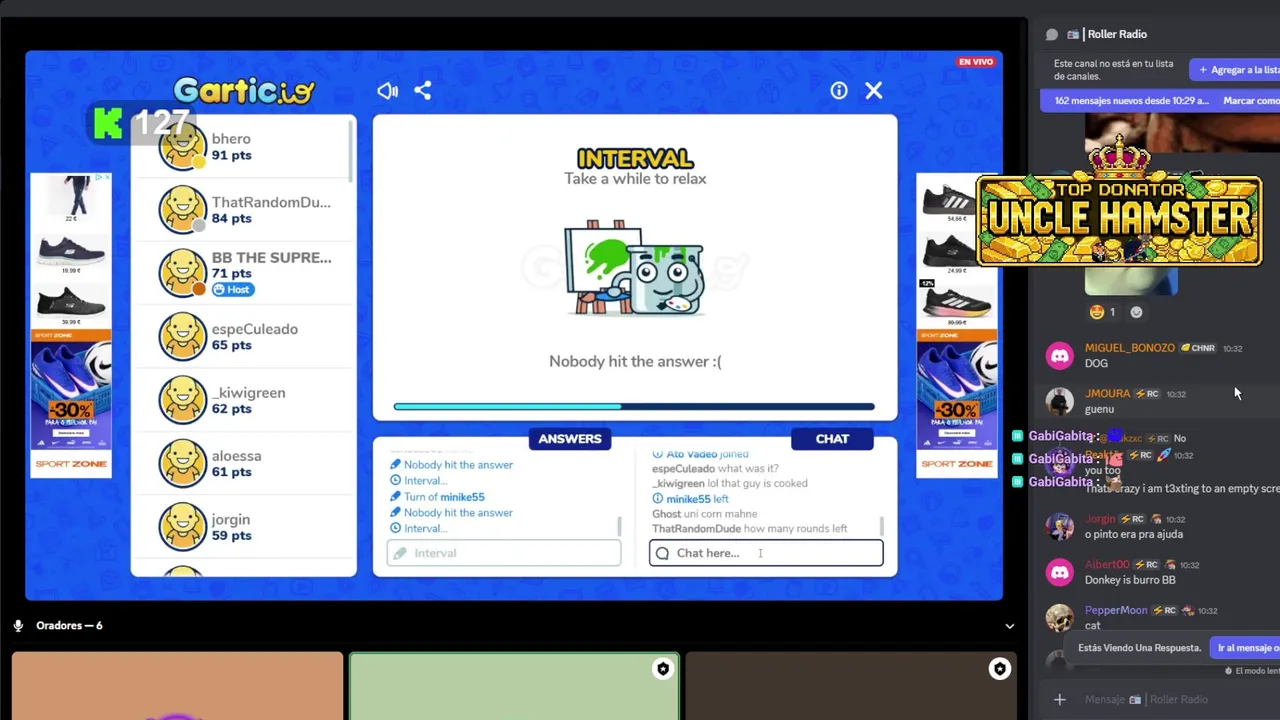
Task: Select ThatRandomDu... player avatar
Action: [x=183, y=209]
